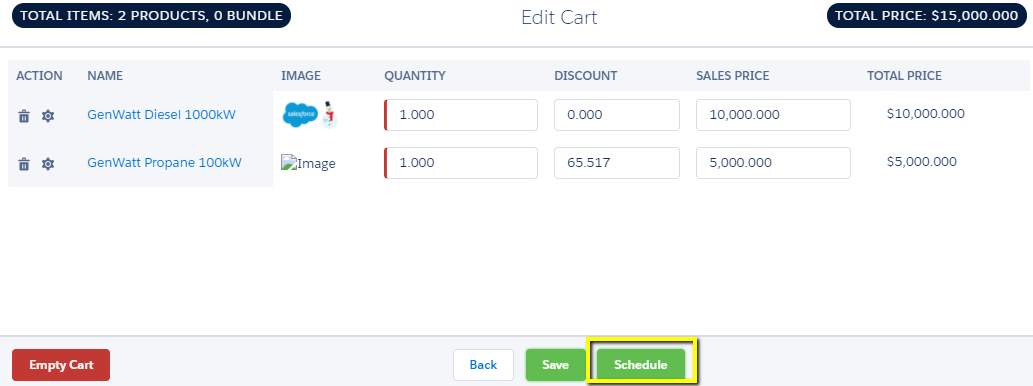
Task: Remove GenWatt Propane 100kW using trash icon
Action: point(24,165)
